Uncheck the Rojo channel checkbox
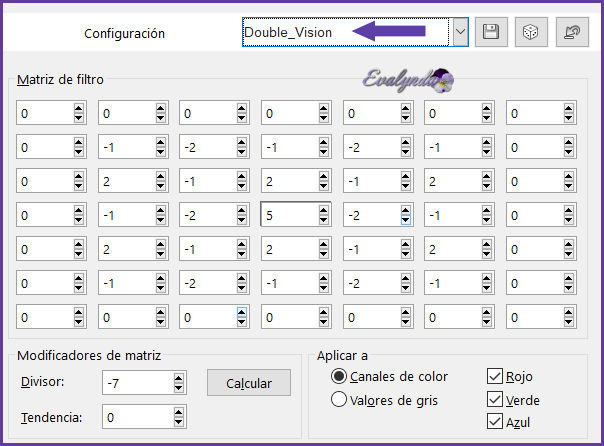This screenshot has width=604, height=446. coord(495,376)
